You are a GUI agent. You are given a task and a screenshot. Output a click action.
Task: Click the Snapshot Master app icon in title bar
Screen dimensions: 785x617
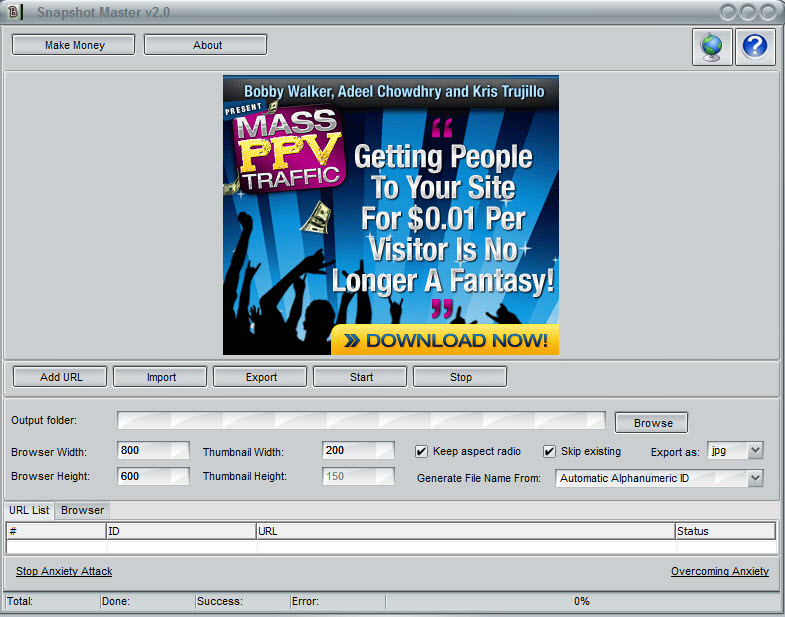tap(15, 12)
